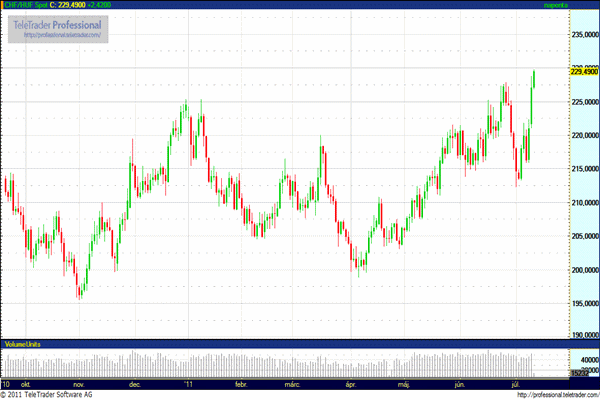Click the TeleTrader Professional logo watermark

(65, 23)
